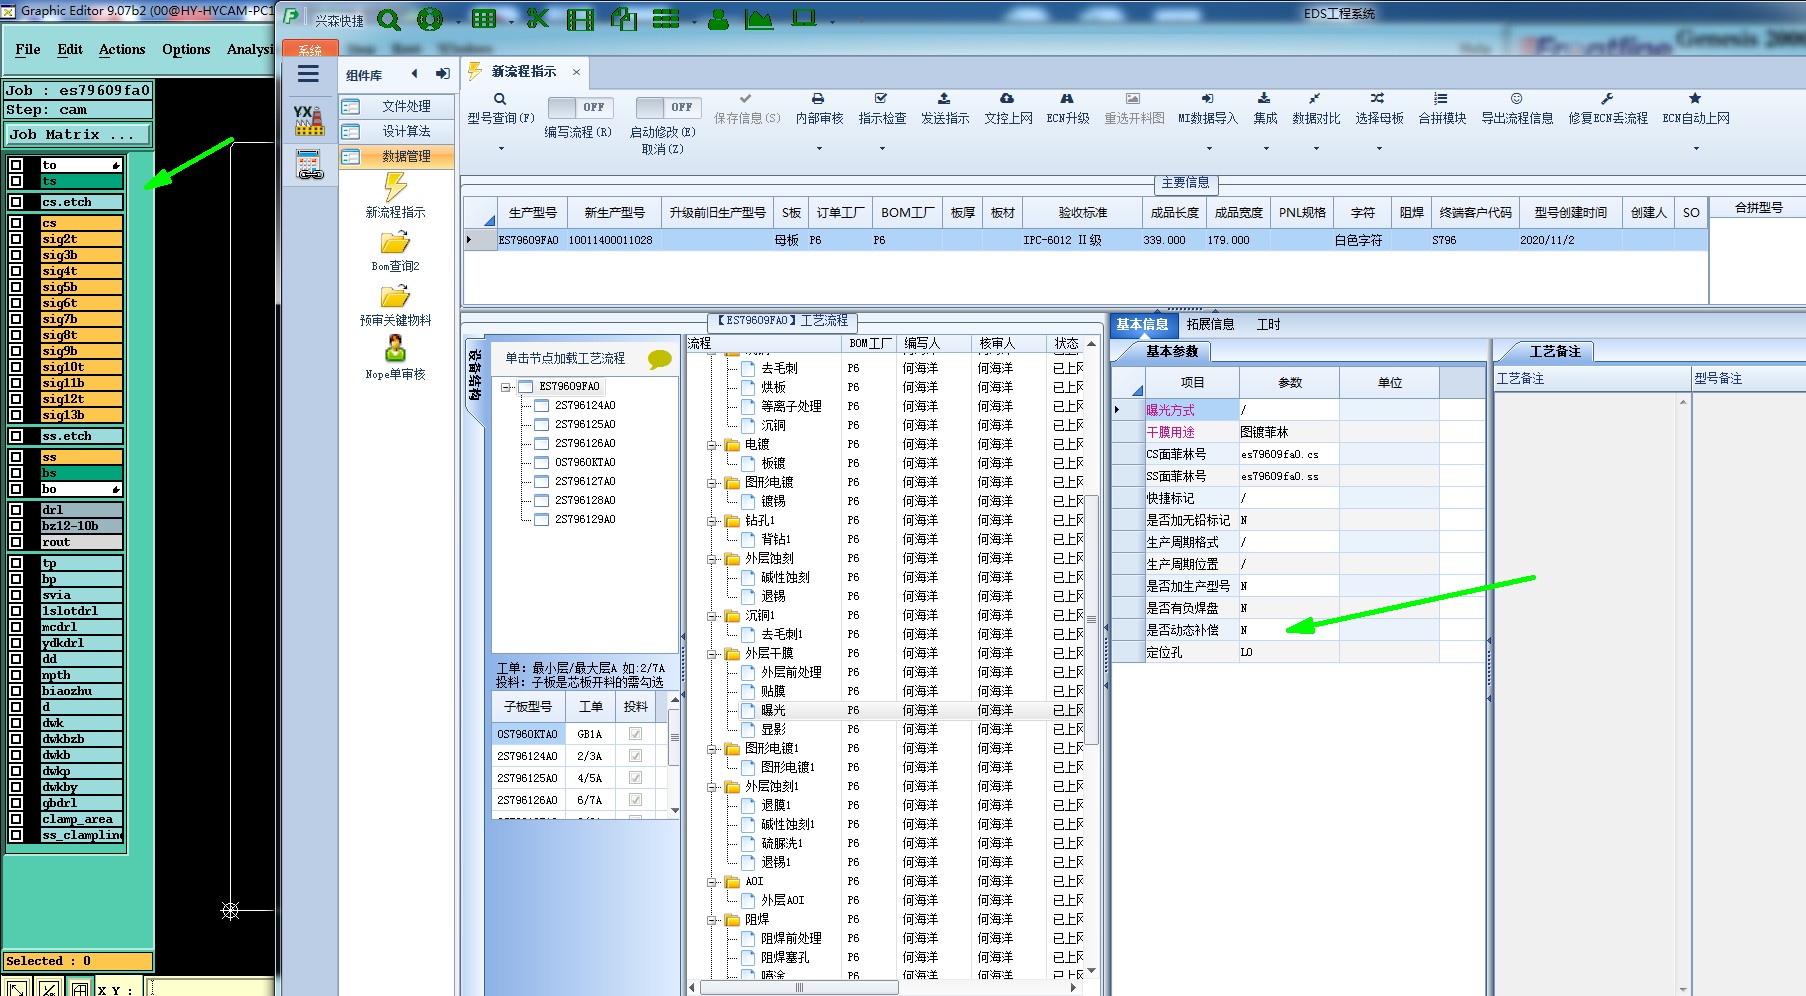Collapse the 外层蚀刻 process folder

[x=713, y=559]
